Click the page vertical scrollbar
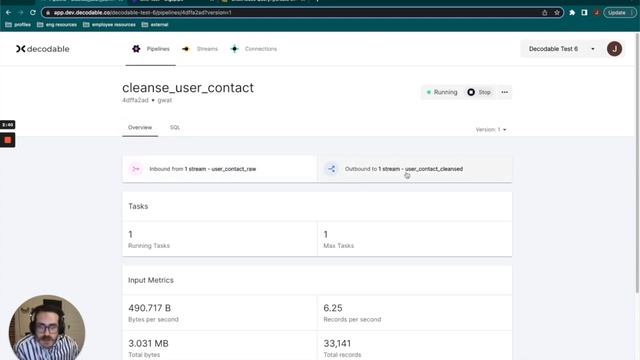640x360 pixels. pyautogui.click(x=638, y=163)
